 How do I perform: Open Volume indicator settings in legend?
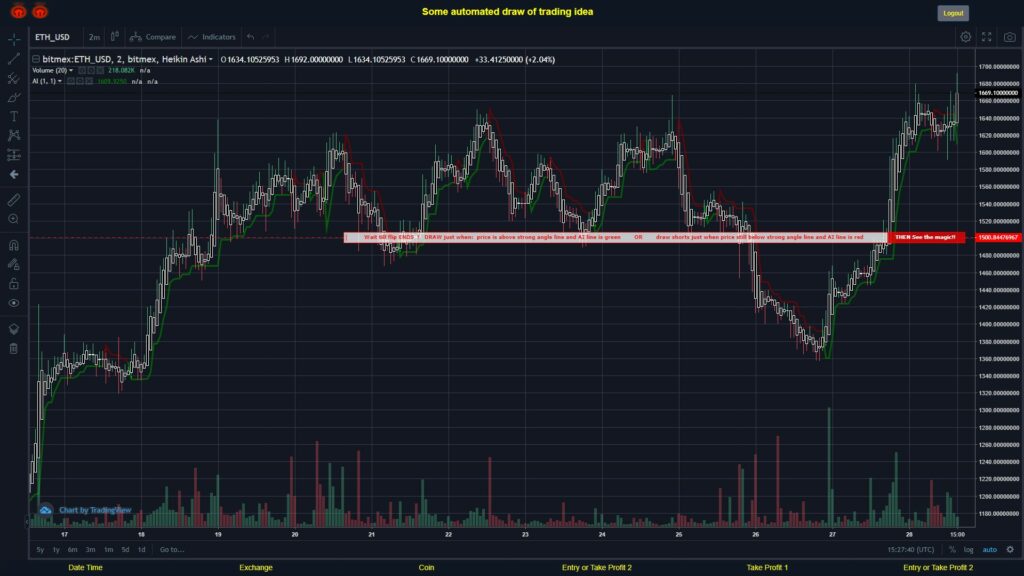91,71
